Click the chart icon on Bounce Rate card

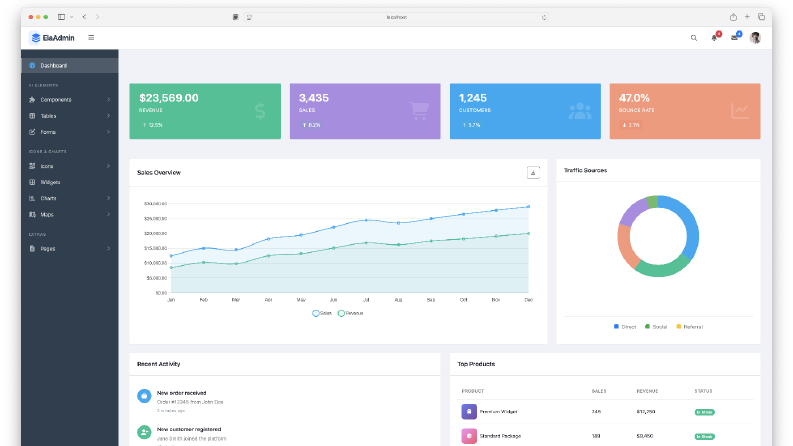(x=739, y=111)
